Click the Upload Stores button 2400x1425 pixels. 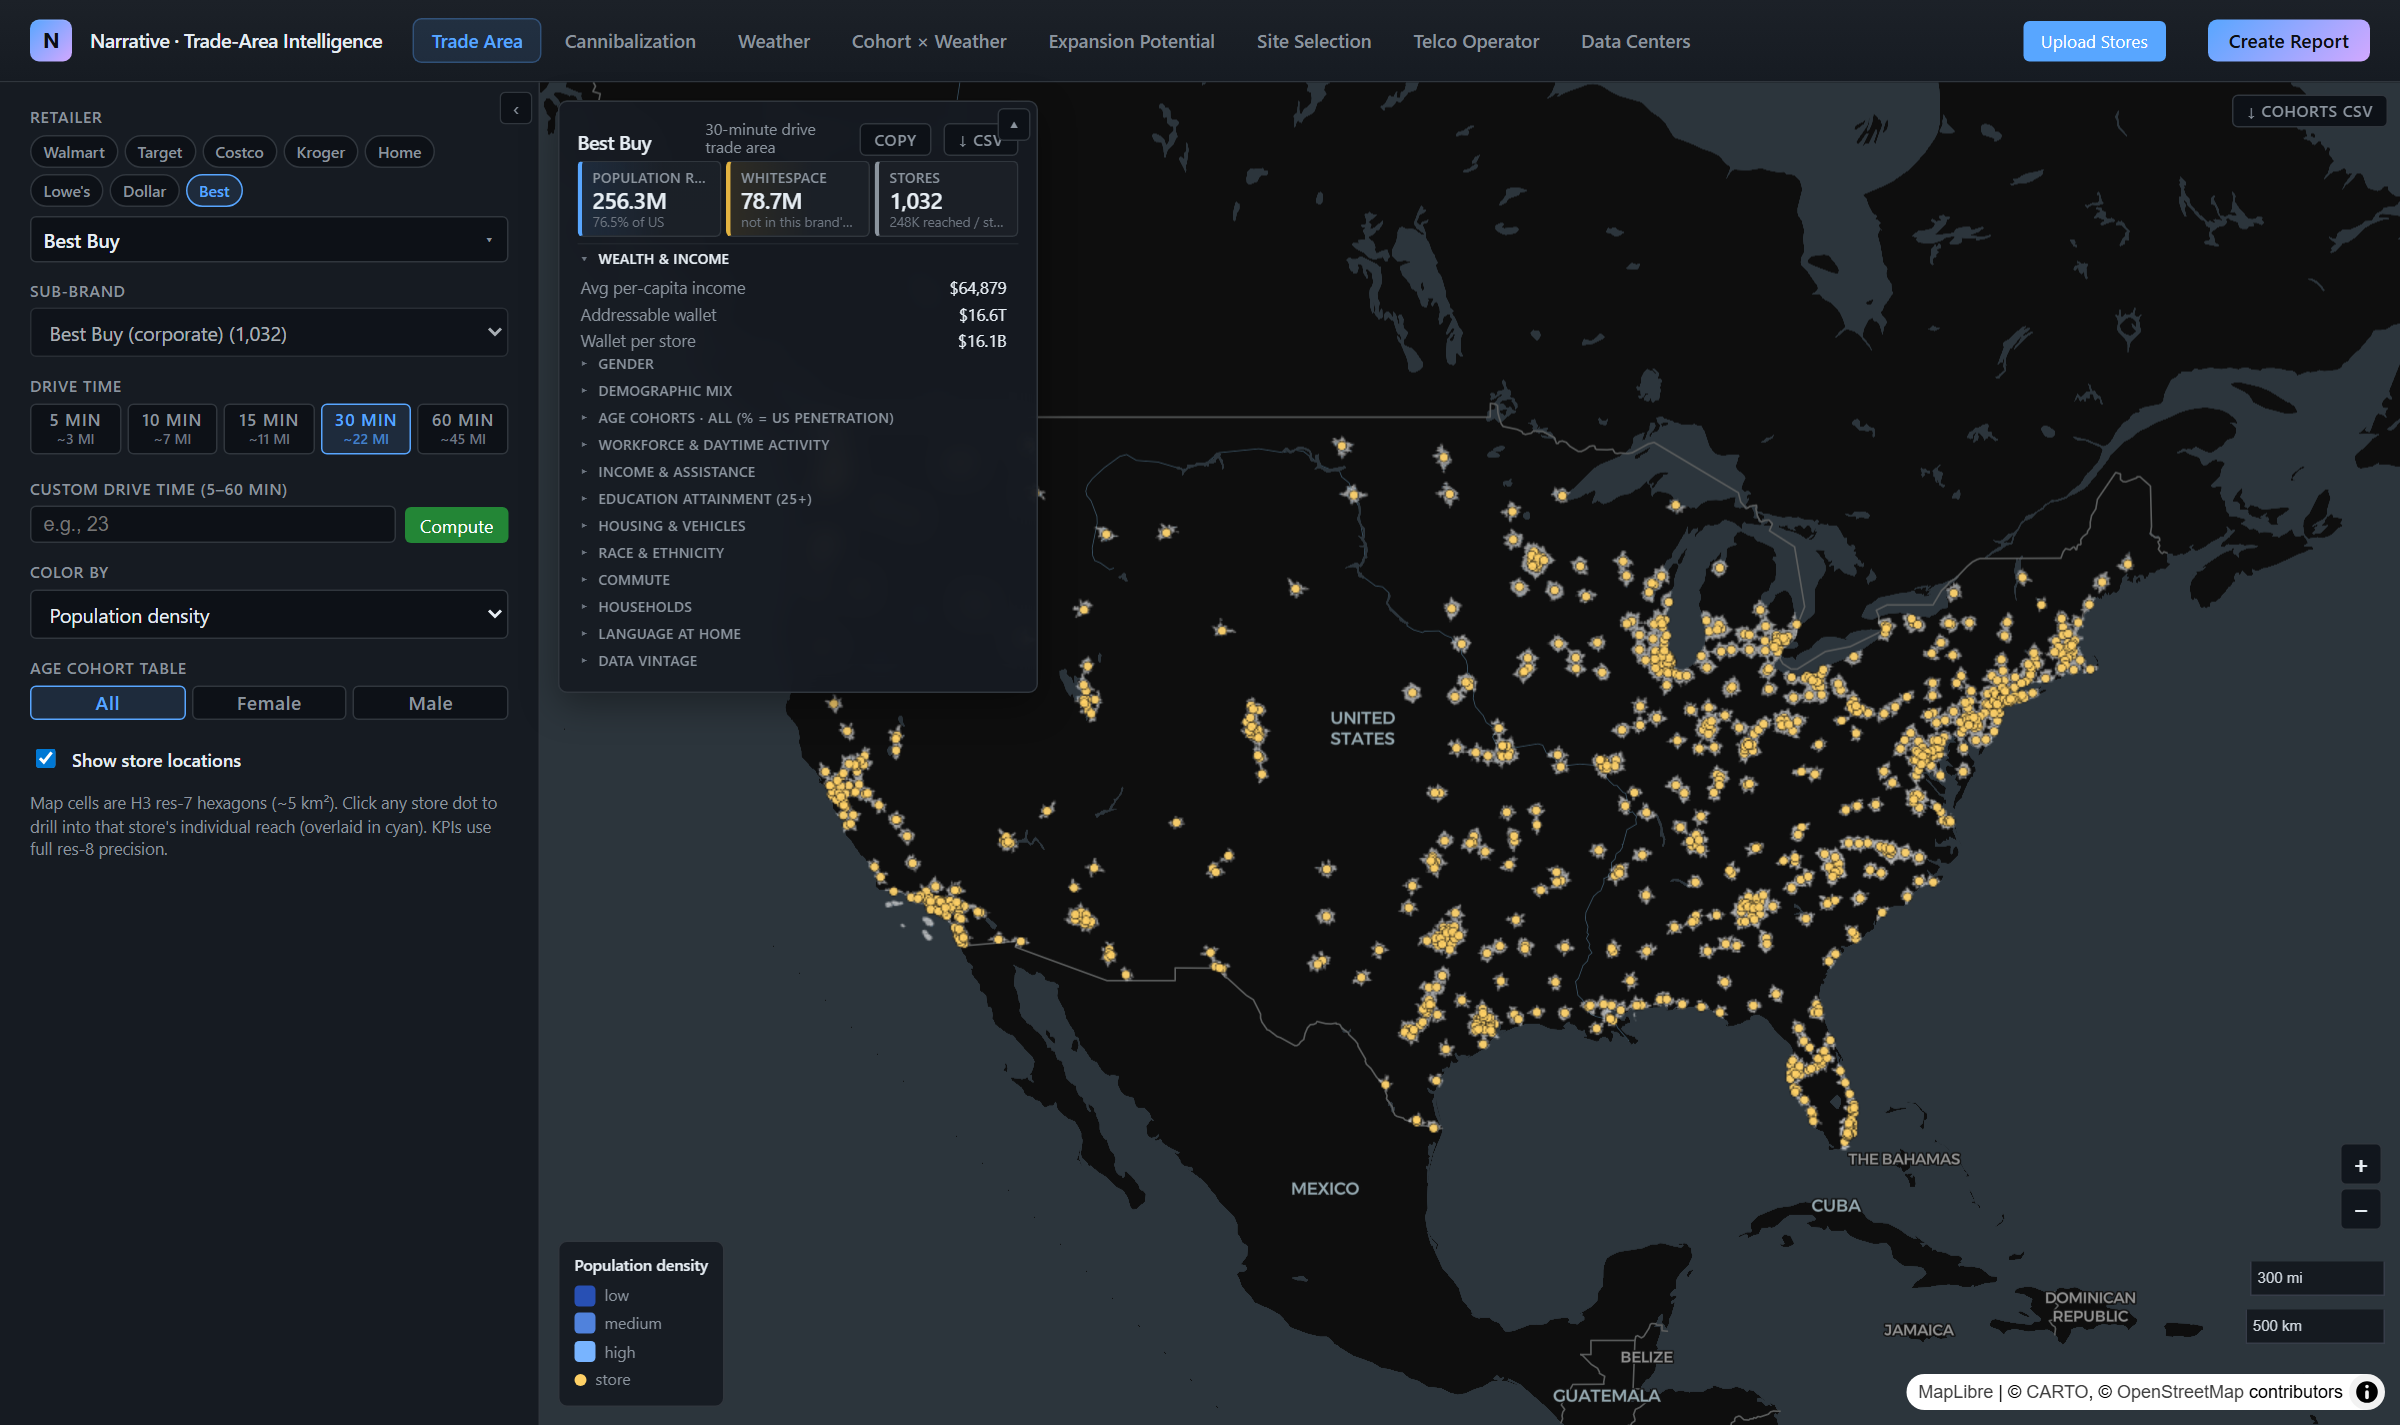point(2094,41)
